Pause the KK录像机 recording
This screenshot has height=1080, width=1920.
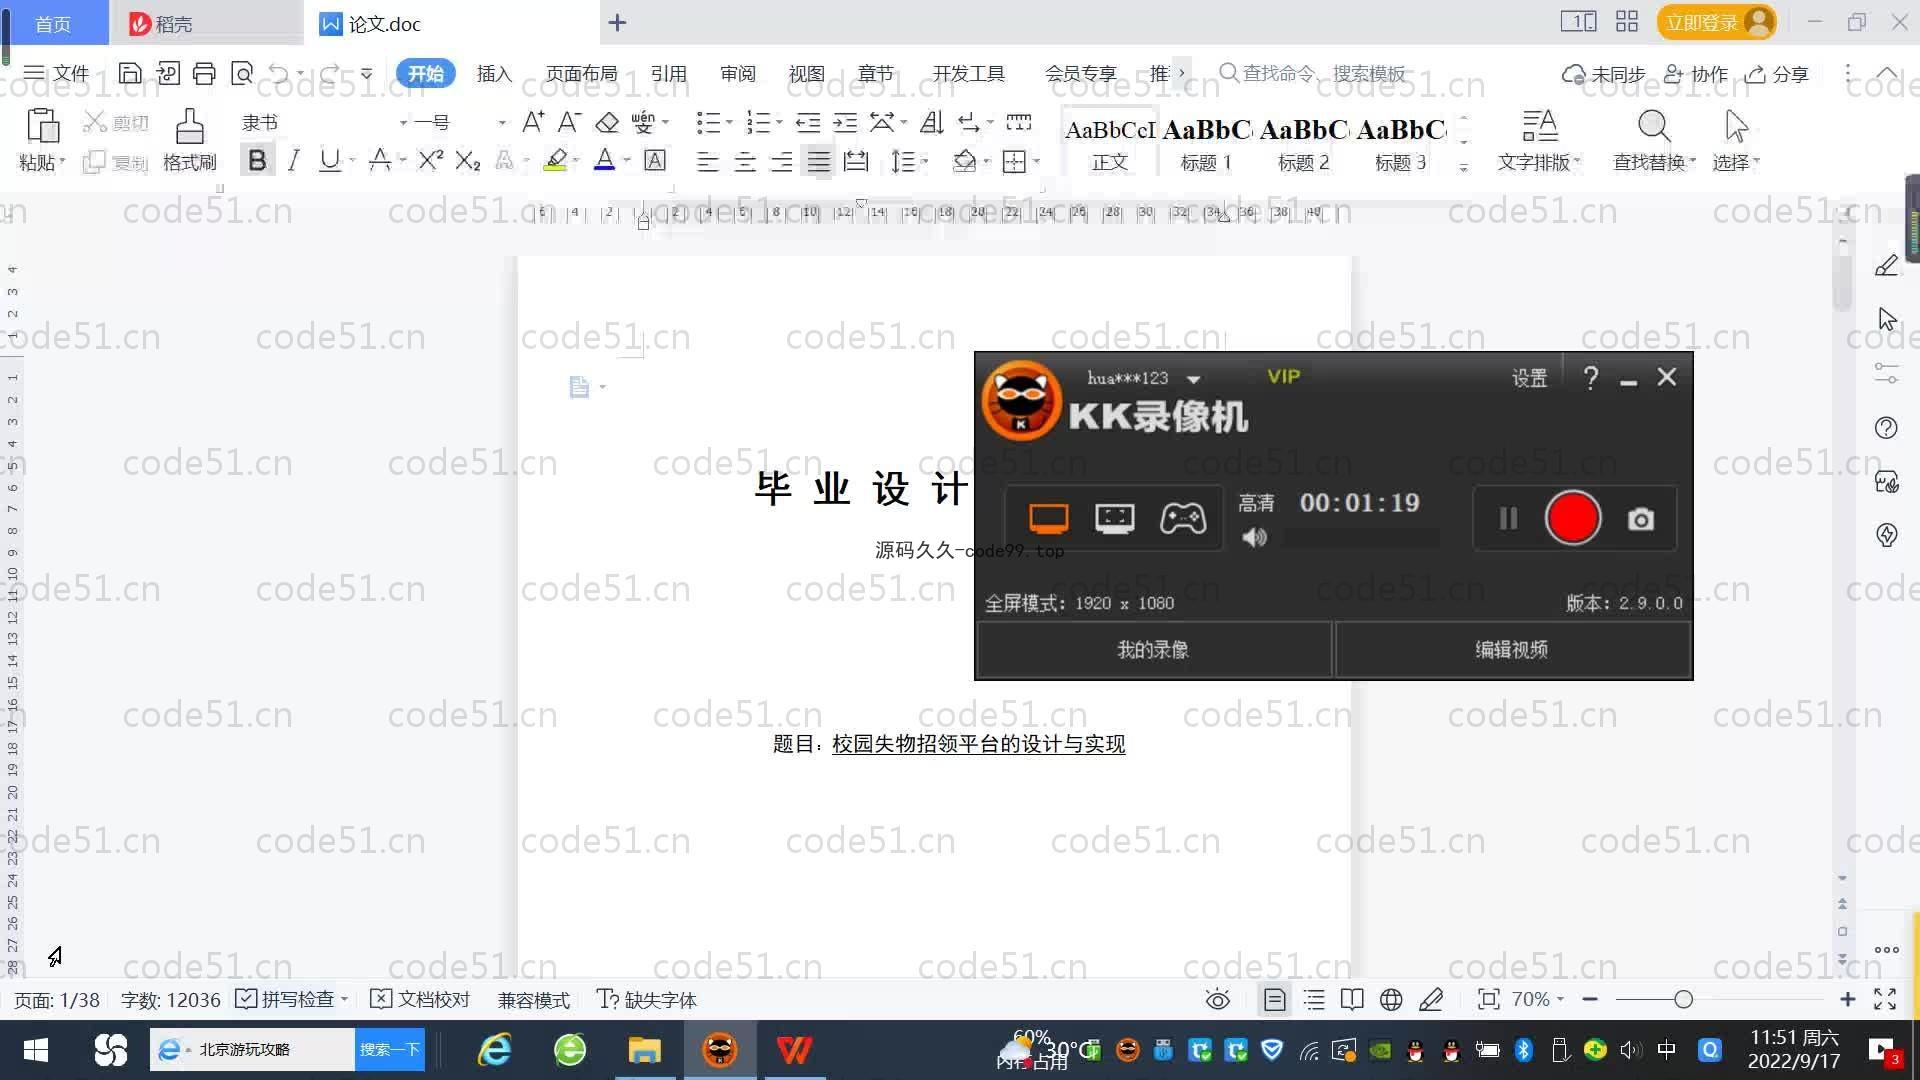coord(1508,518)
